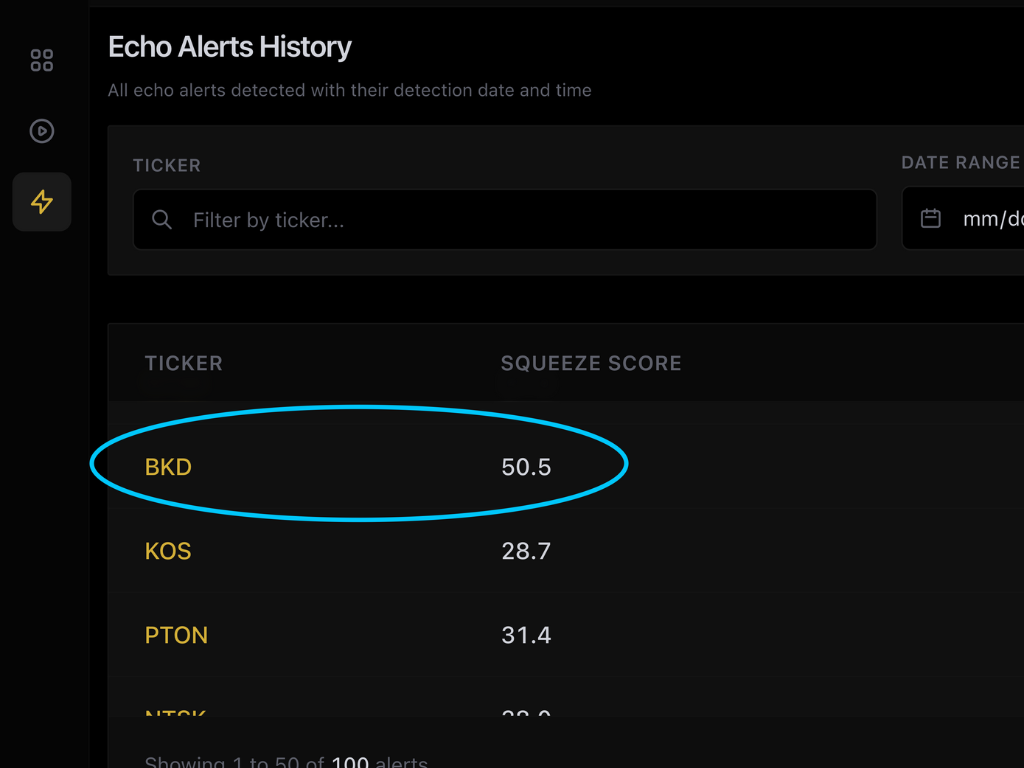Open the PTON ticker link
The height and width of the screenshot is (768, 1024).
pos(176,635)
